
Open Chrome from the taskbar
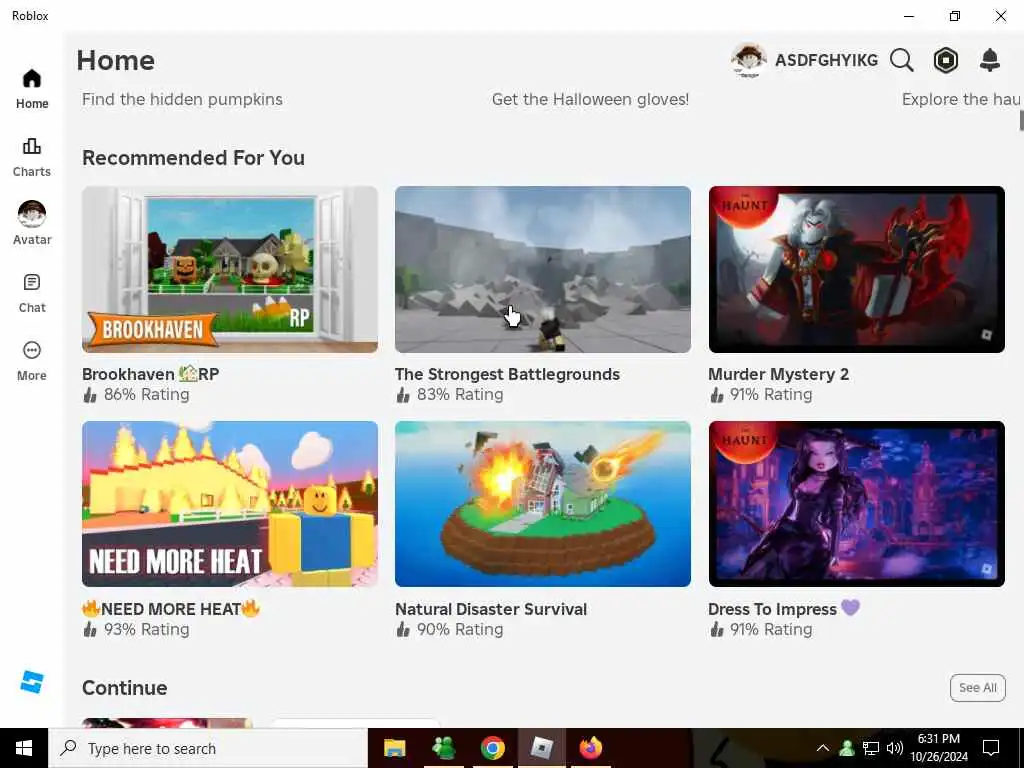[492, 748]
